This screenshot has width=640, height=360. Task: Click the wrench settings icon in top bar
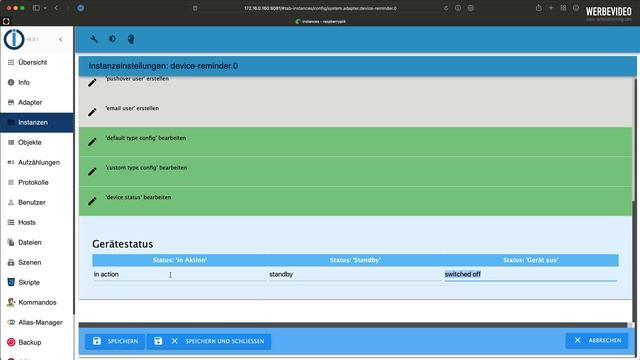tap(94, 39)
